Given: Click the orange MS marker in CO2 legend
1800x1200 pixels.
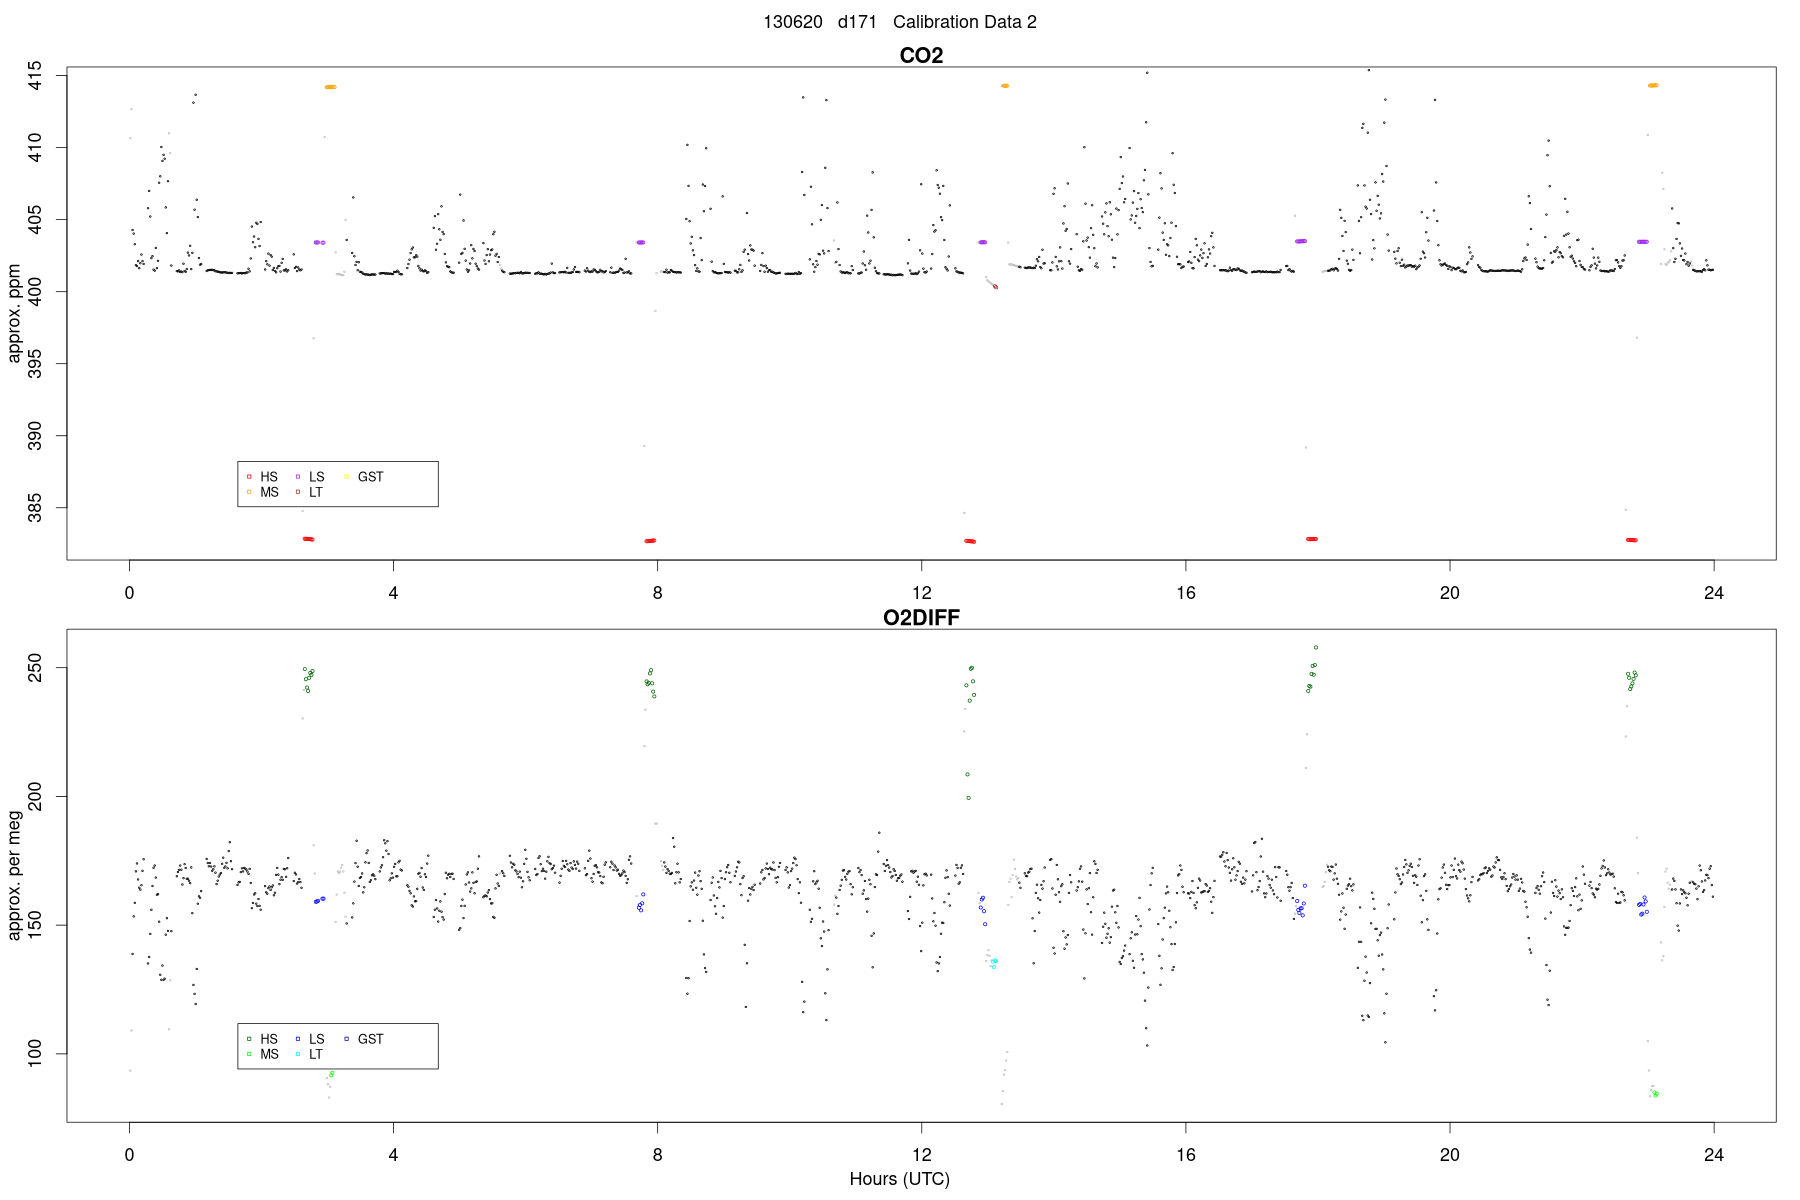Looking at the screenshot, I should point(249,492).
